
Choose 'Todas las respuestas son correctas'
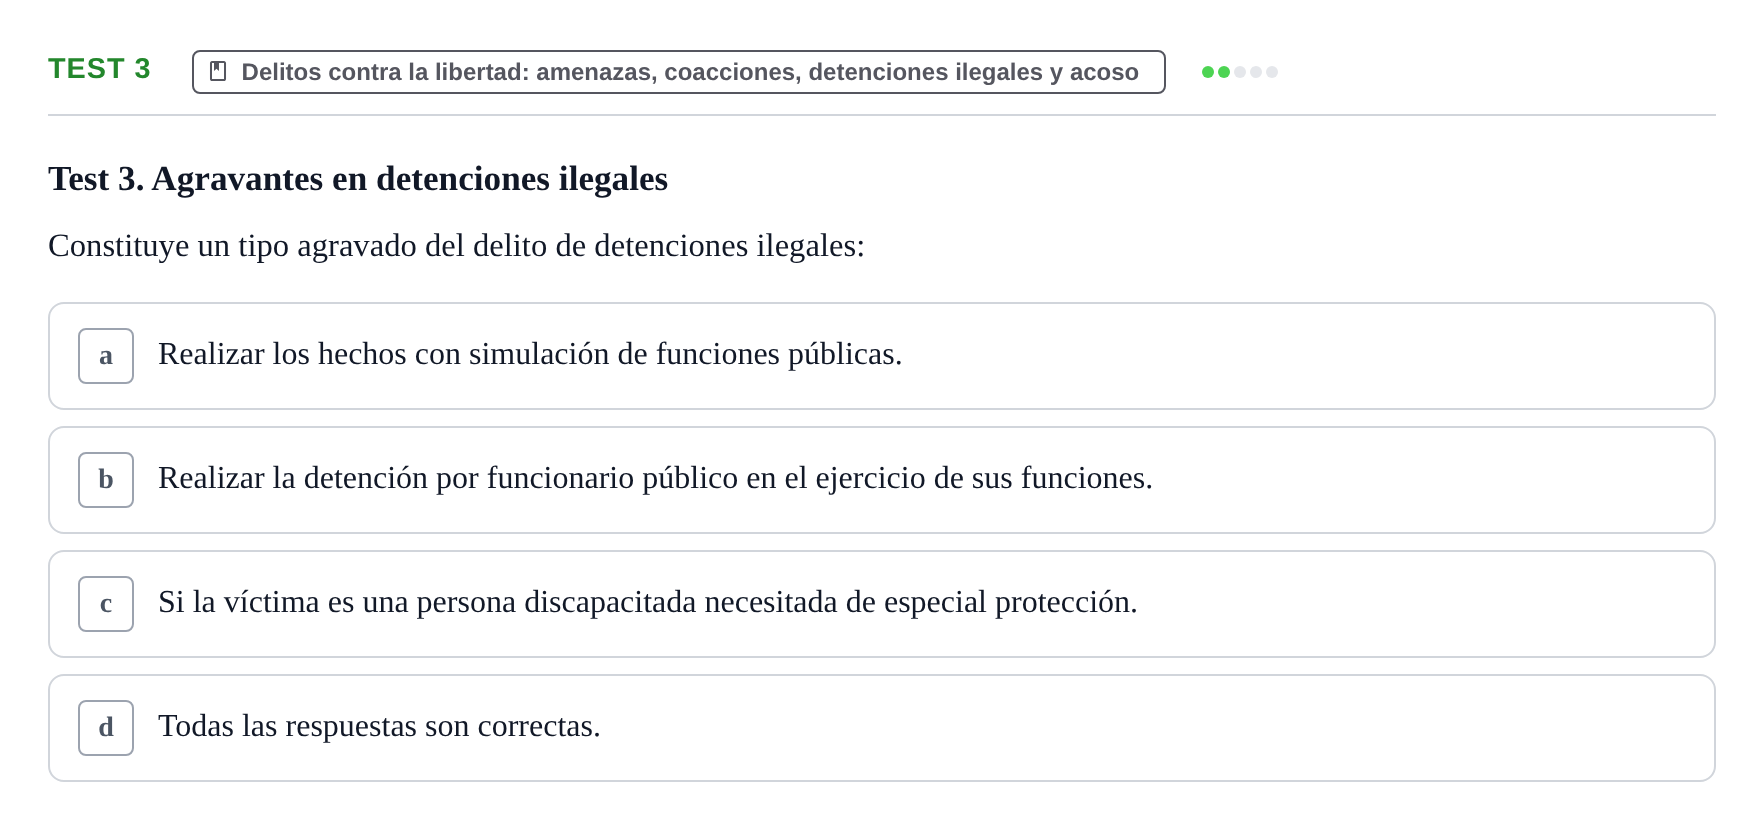[379, 726]
